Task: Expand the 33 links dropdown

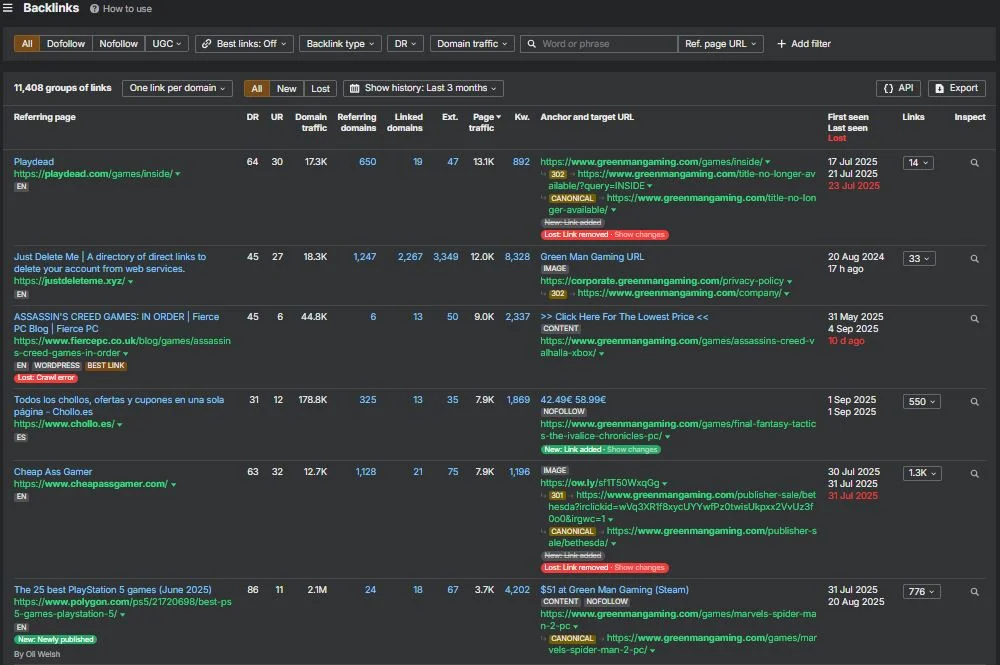Action: coord(919,259)
